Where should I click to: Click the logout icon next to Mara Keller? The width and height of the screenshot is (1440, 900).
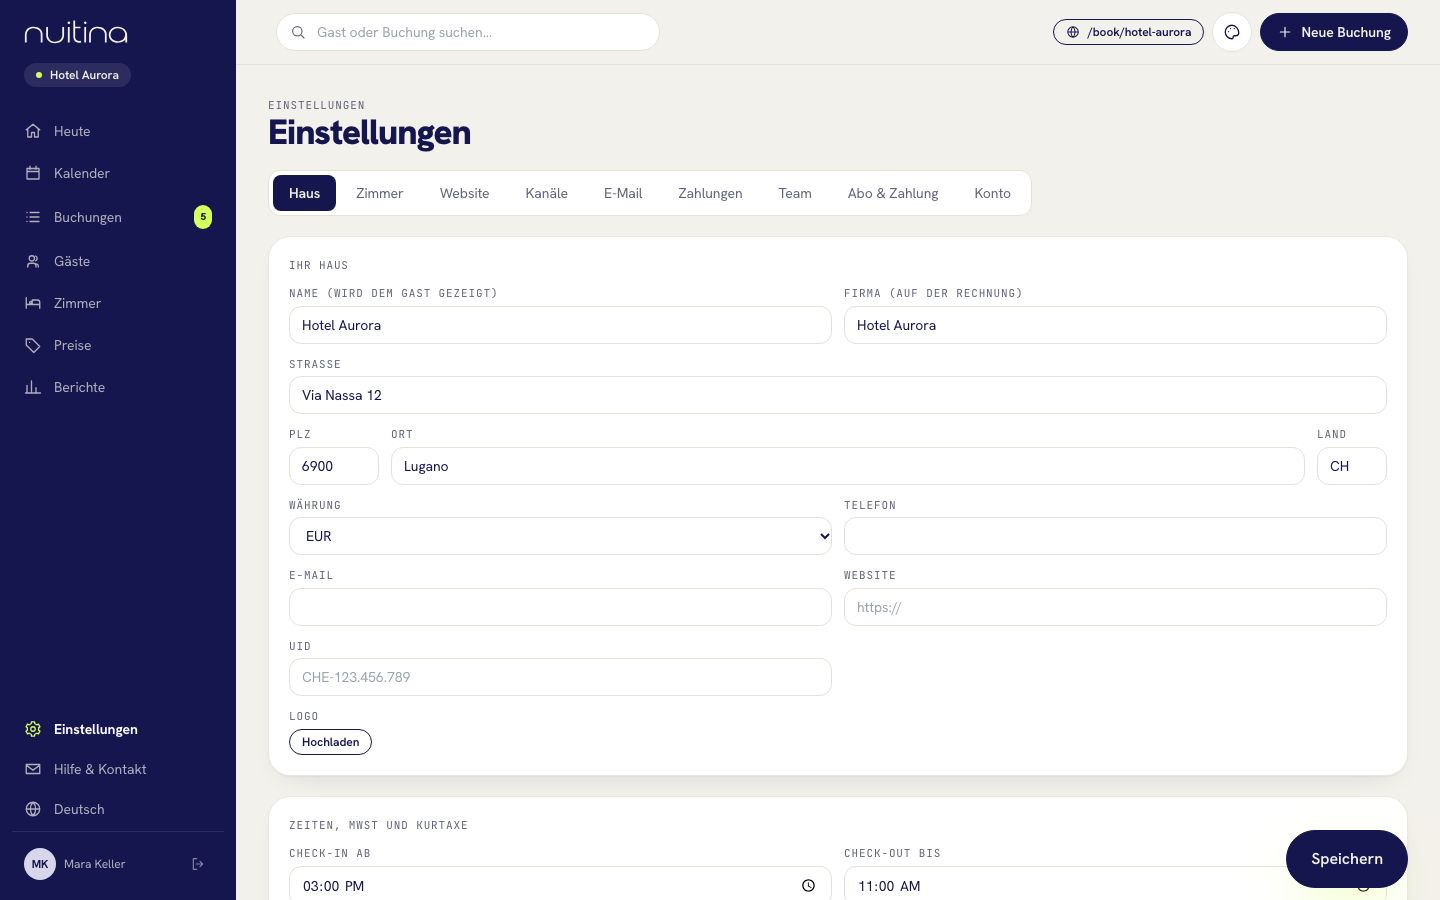click(198, 864)
